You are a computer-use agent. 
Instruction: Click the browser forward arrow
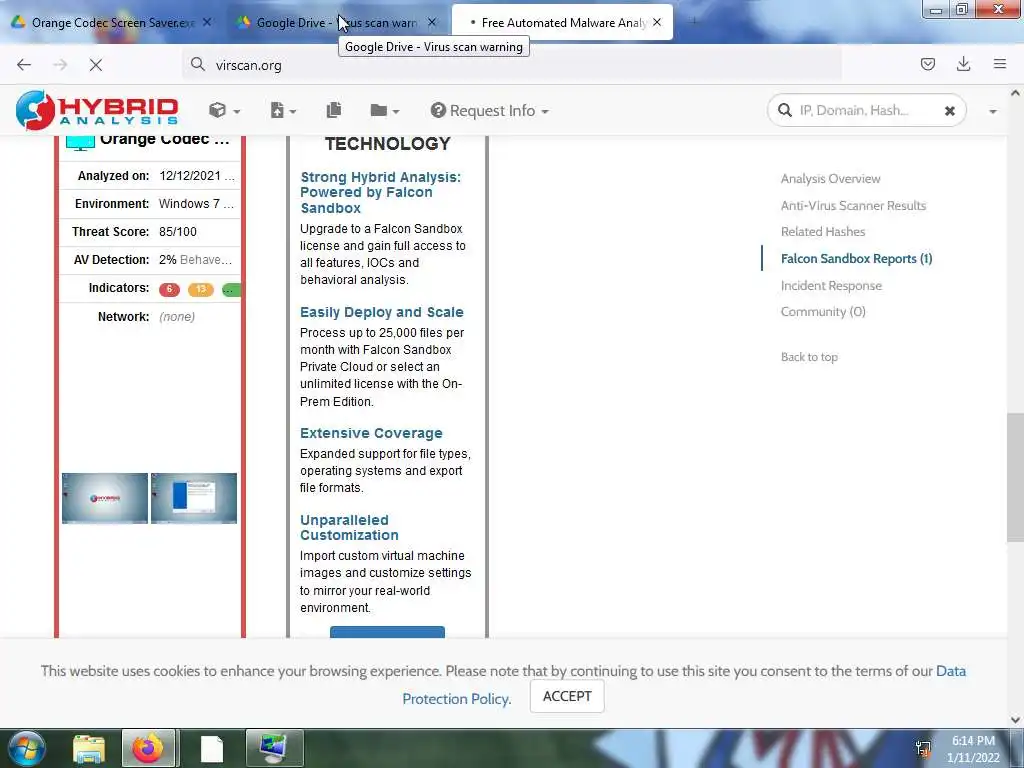(x=60, y=65)
